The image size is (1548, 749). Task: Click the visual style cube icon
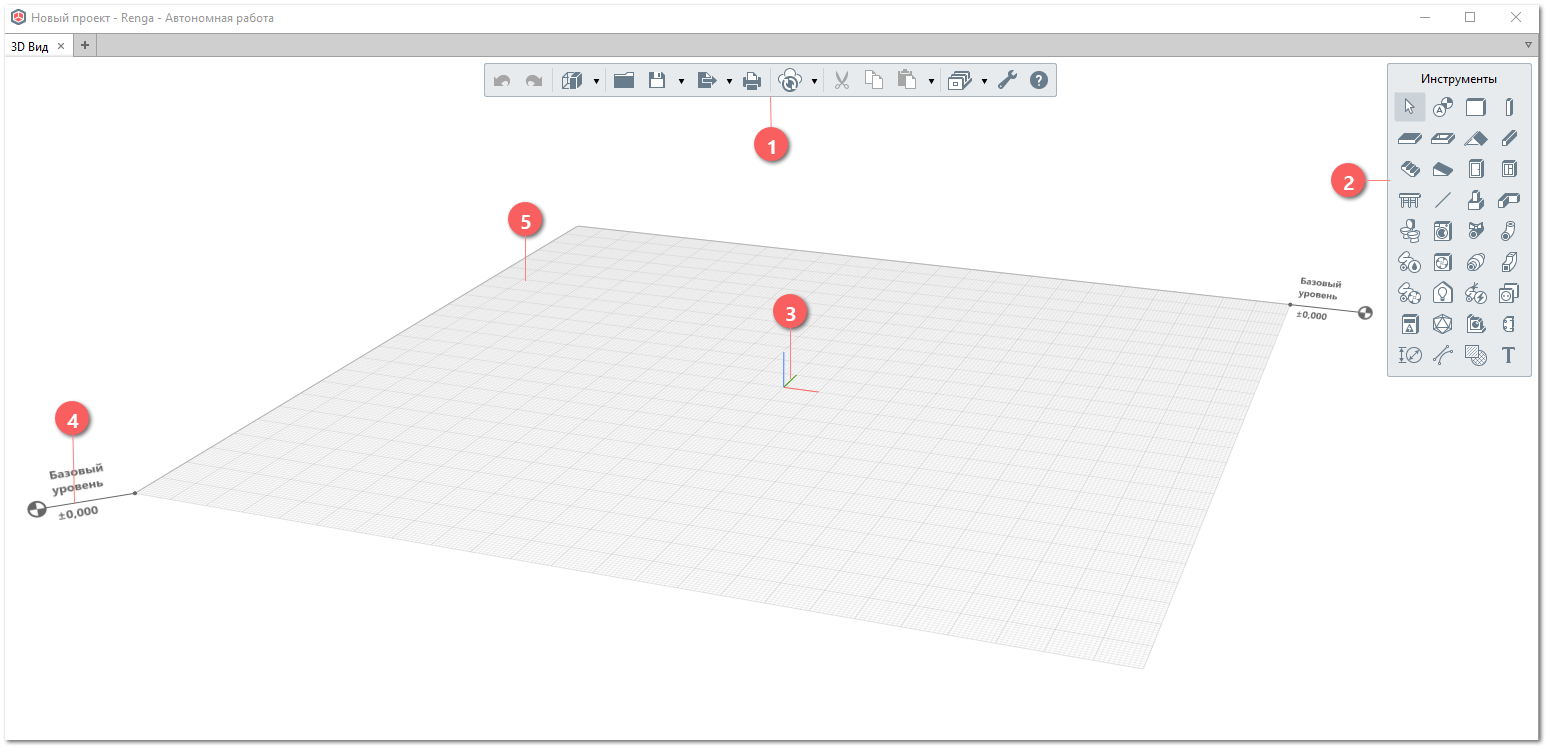coord(572,81)
